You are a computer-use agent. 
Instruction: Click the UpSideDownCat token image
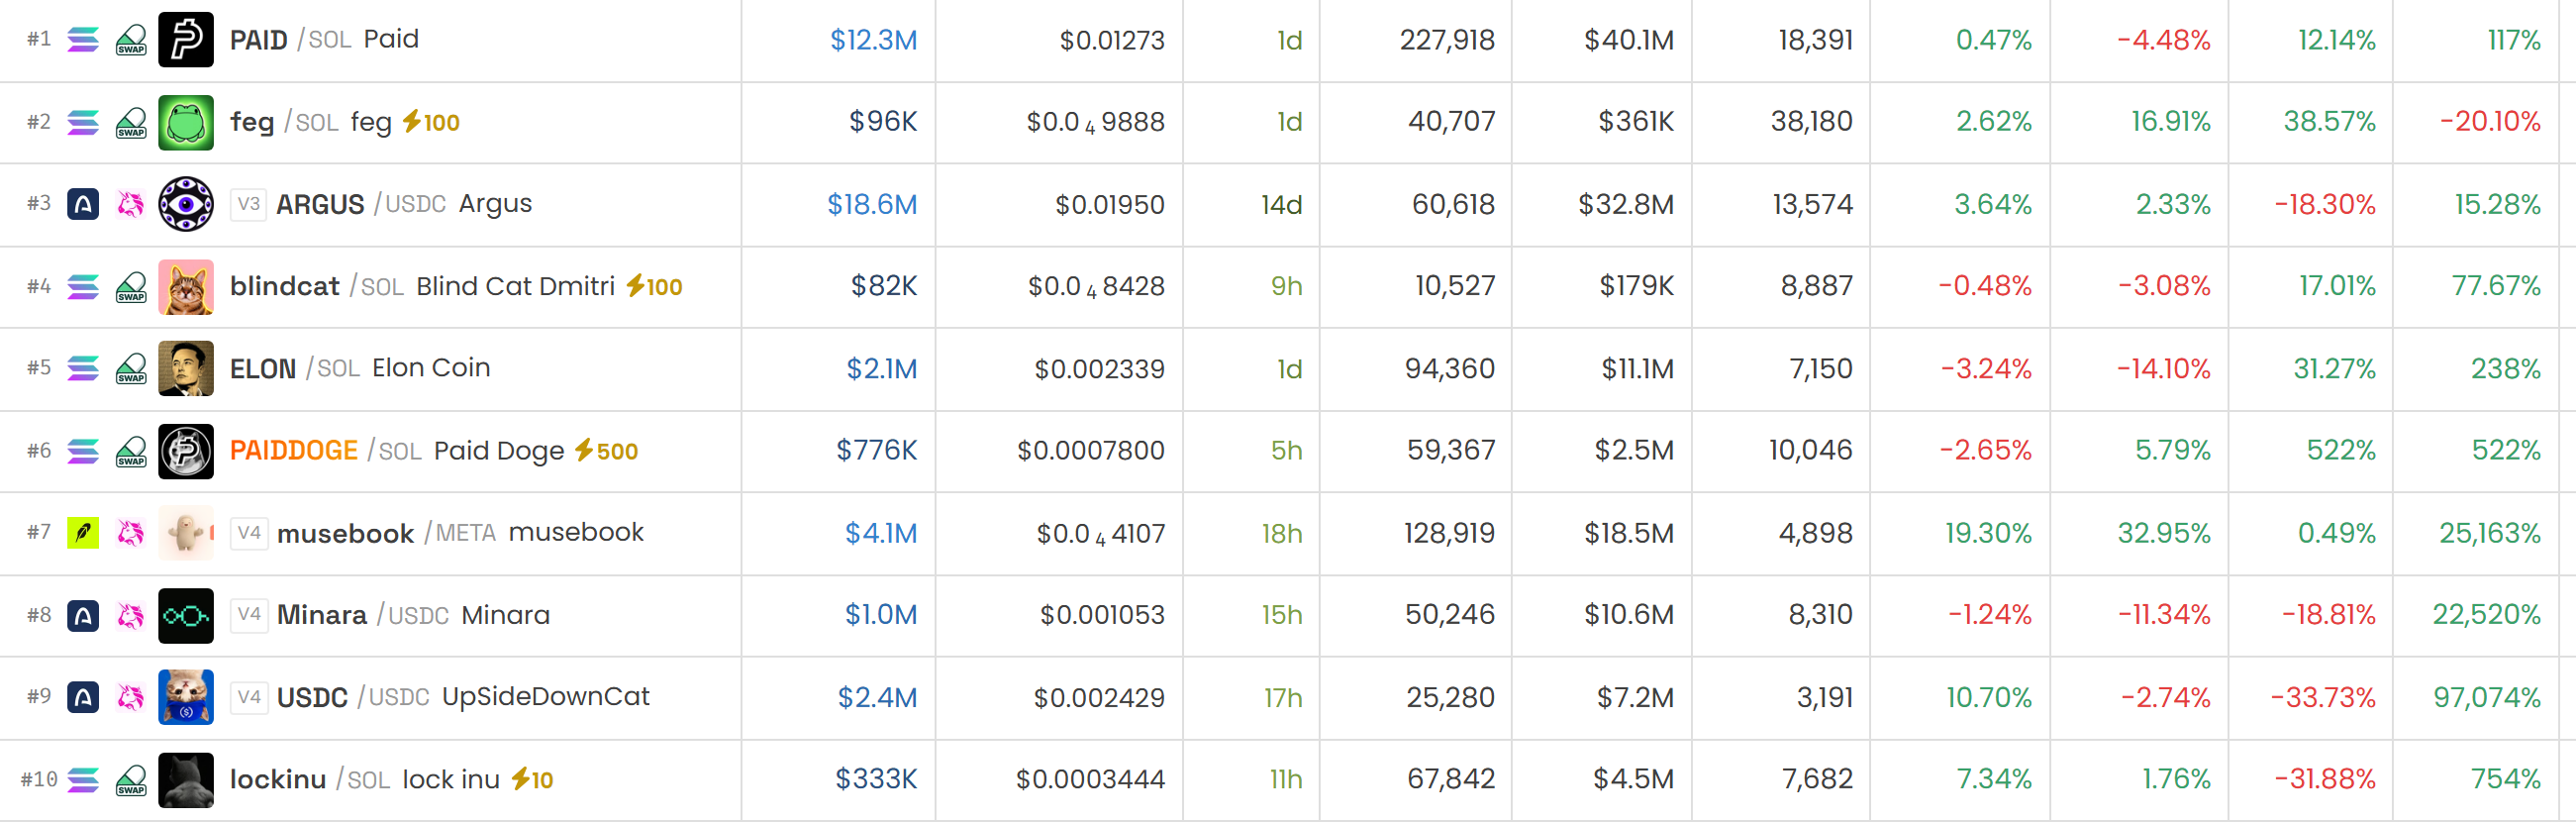186,697
